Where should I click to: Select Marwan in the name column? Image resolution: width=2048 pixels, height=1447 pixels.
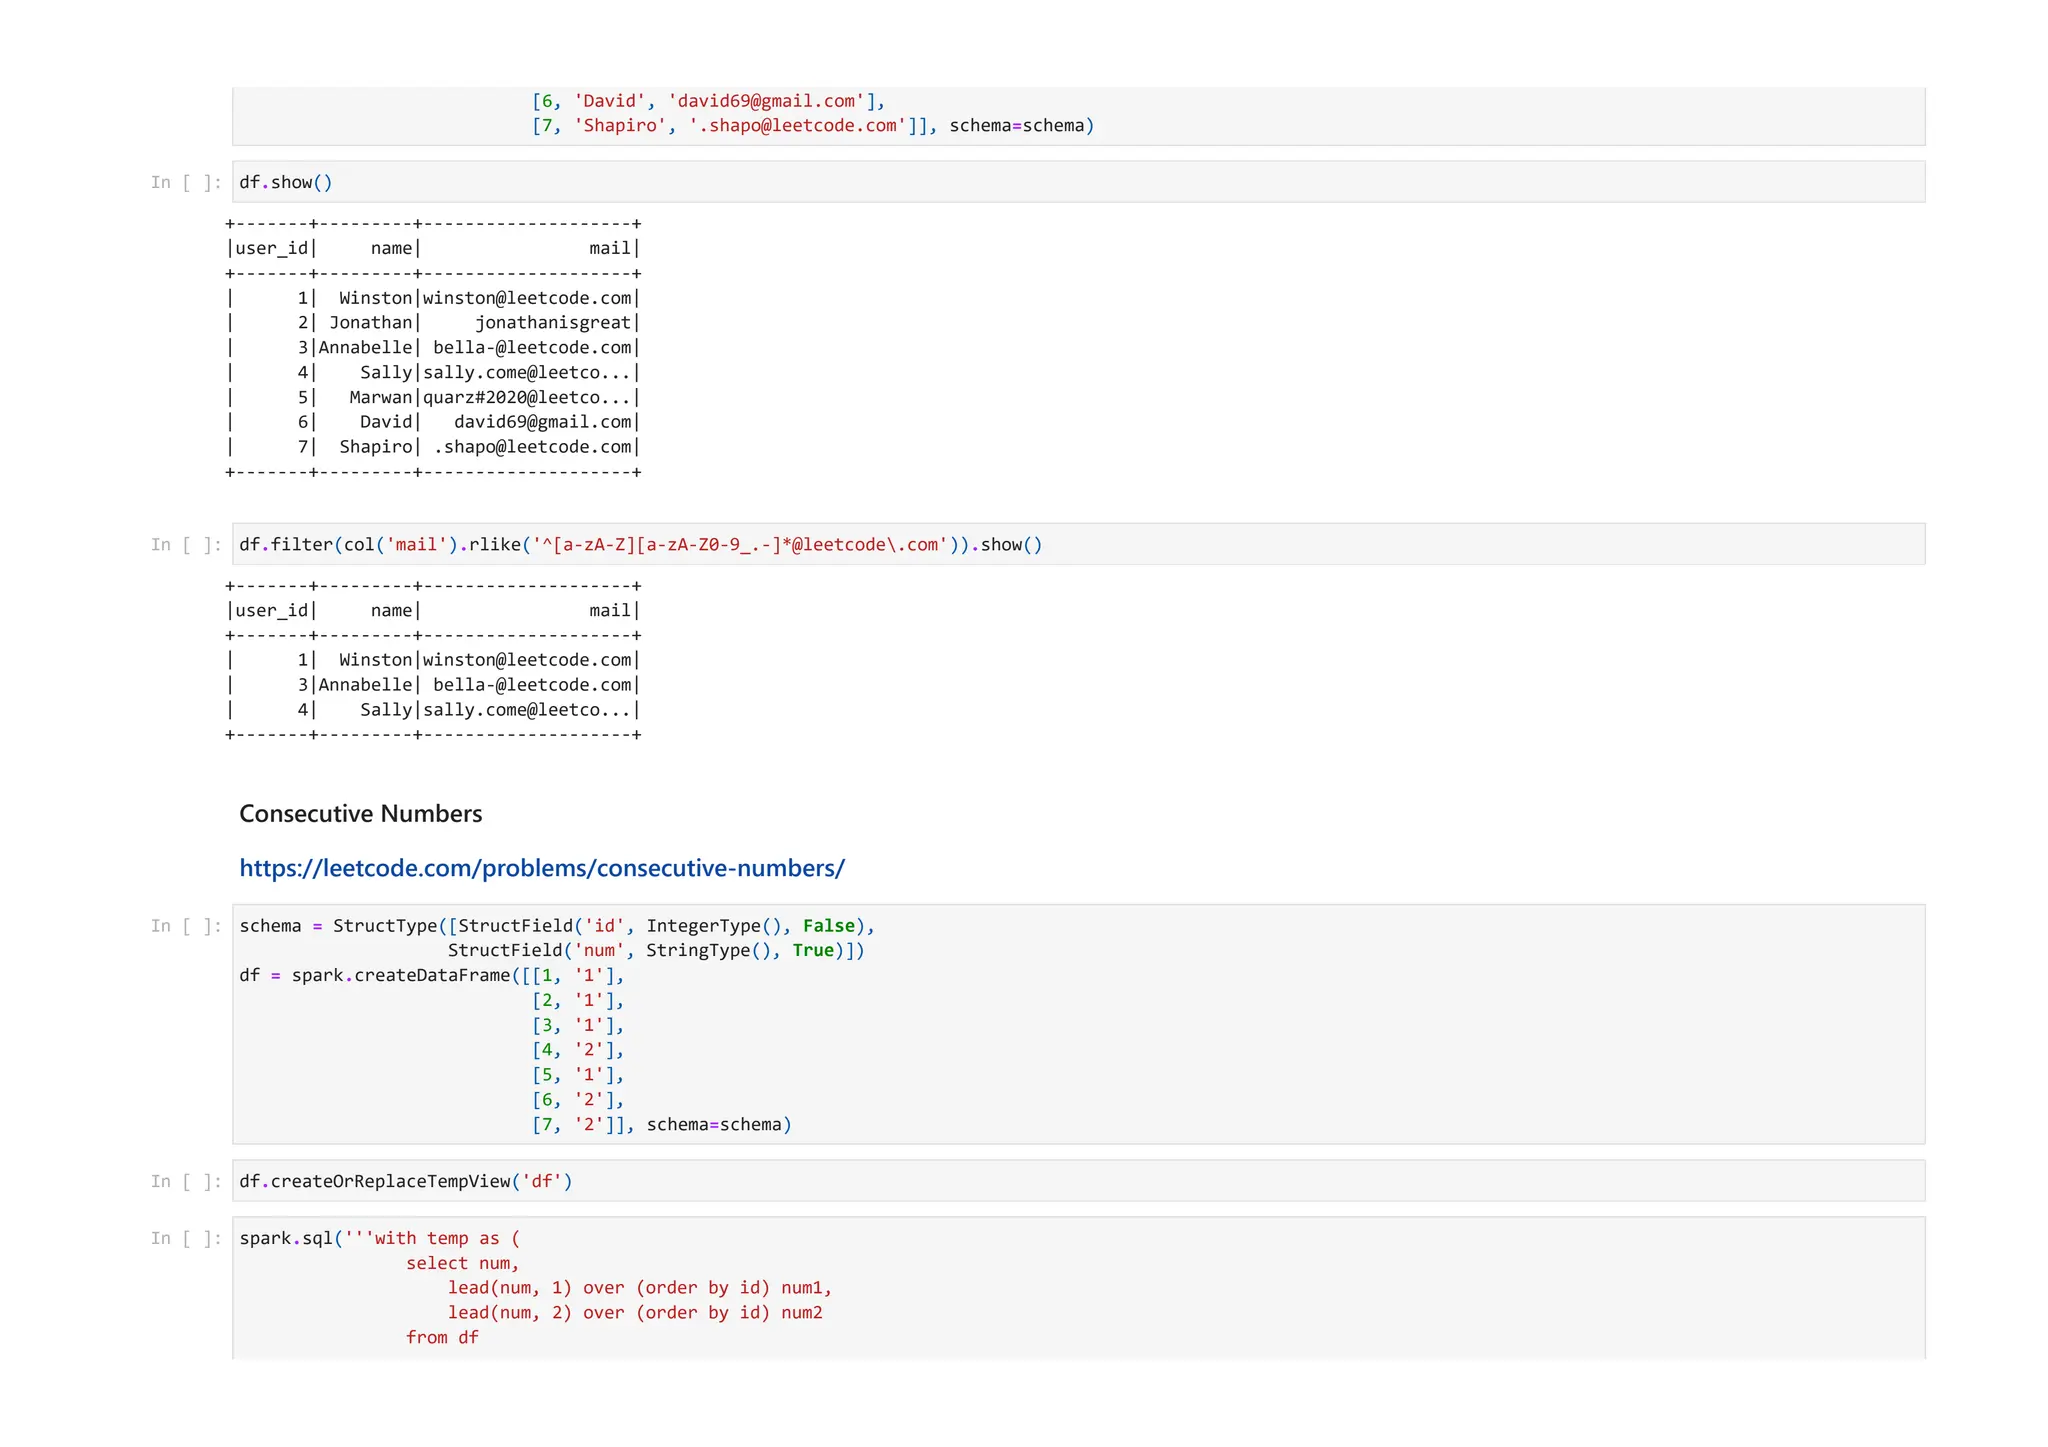pos(380,397)
